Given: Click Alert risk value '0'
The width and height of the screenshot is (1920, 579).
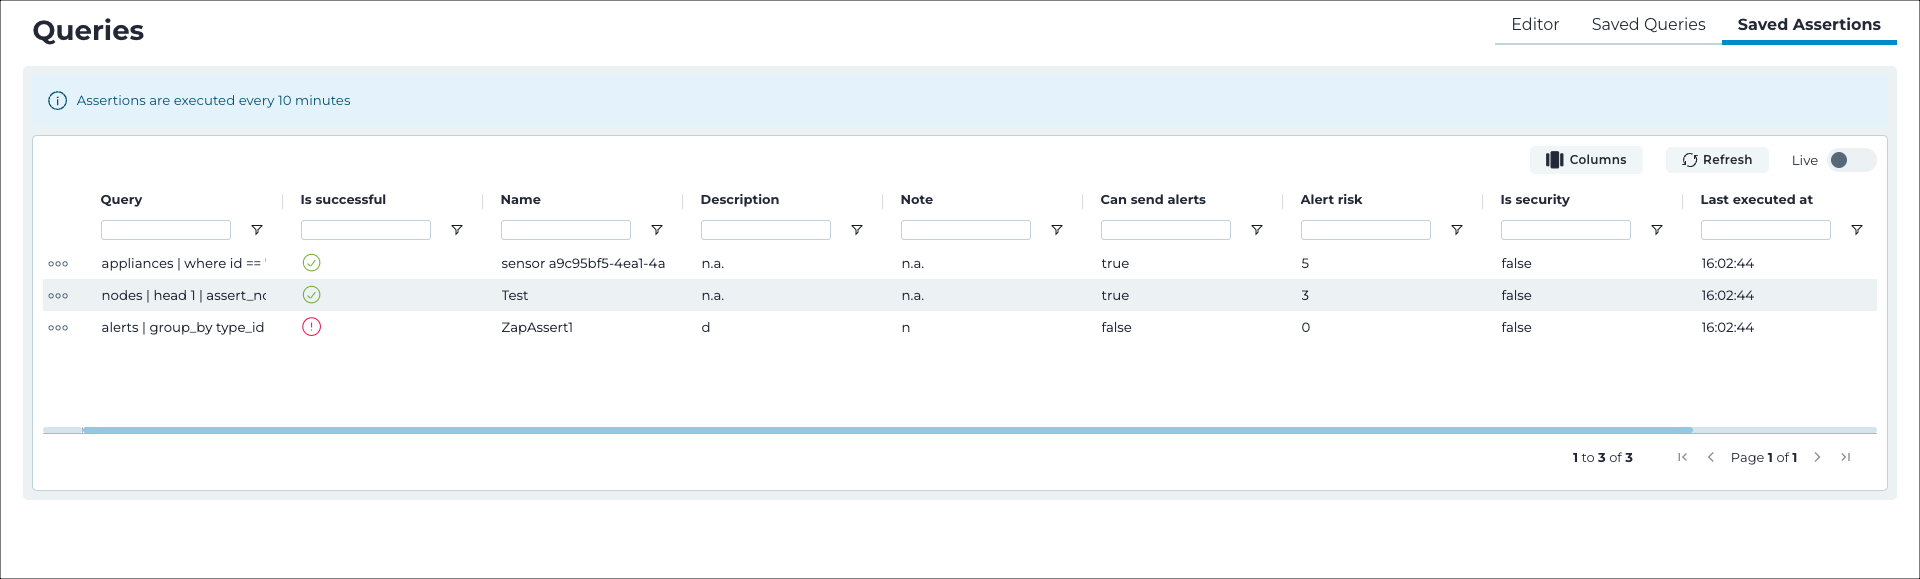Looking at the screenshot, I should pos(1305,328).
